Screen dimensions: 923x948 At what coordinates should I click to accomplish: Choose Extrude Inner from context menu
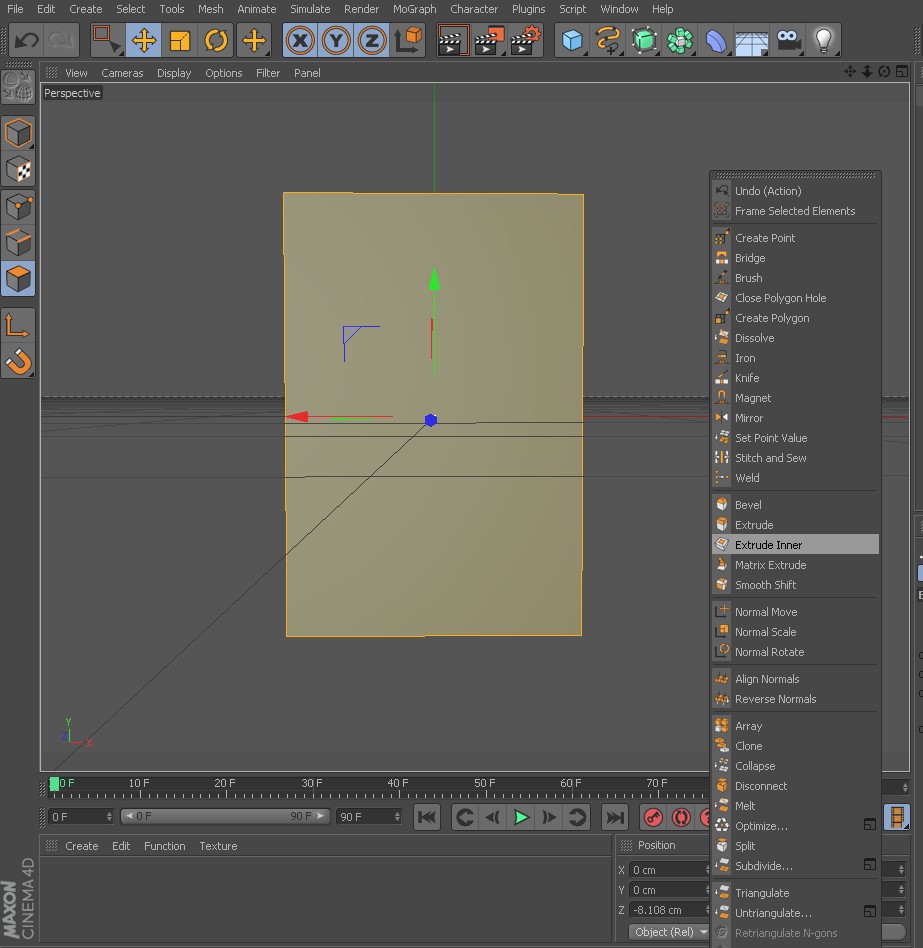(x=768, y=545)
